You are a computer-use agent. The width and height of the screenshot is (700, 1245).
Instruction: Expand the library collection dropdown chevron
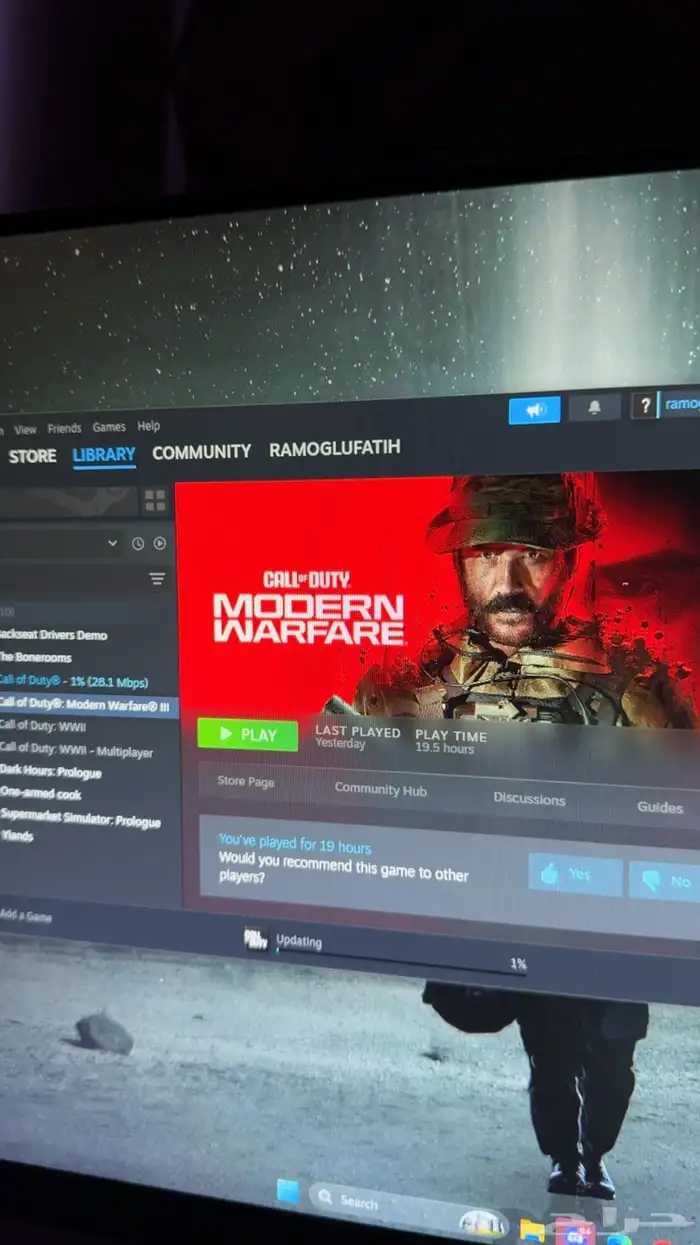pyautogui.click(x=112, y=543)
